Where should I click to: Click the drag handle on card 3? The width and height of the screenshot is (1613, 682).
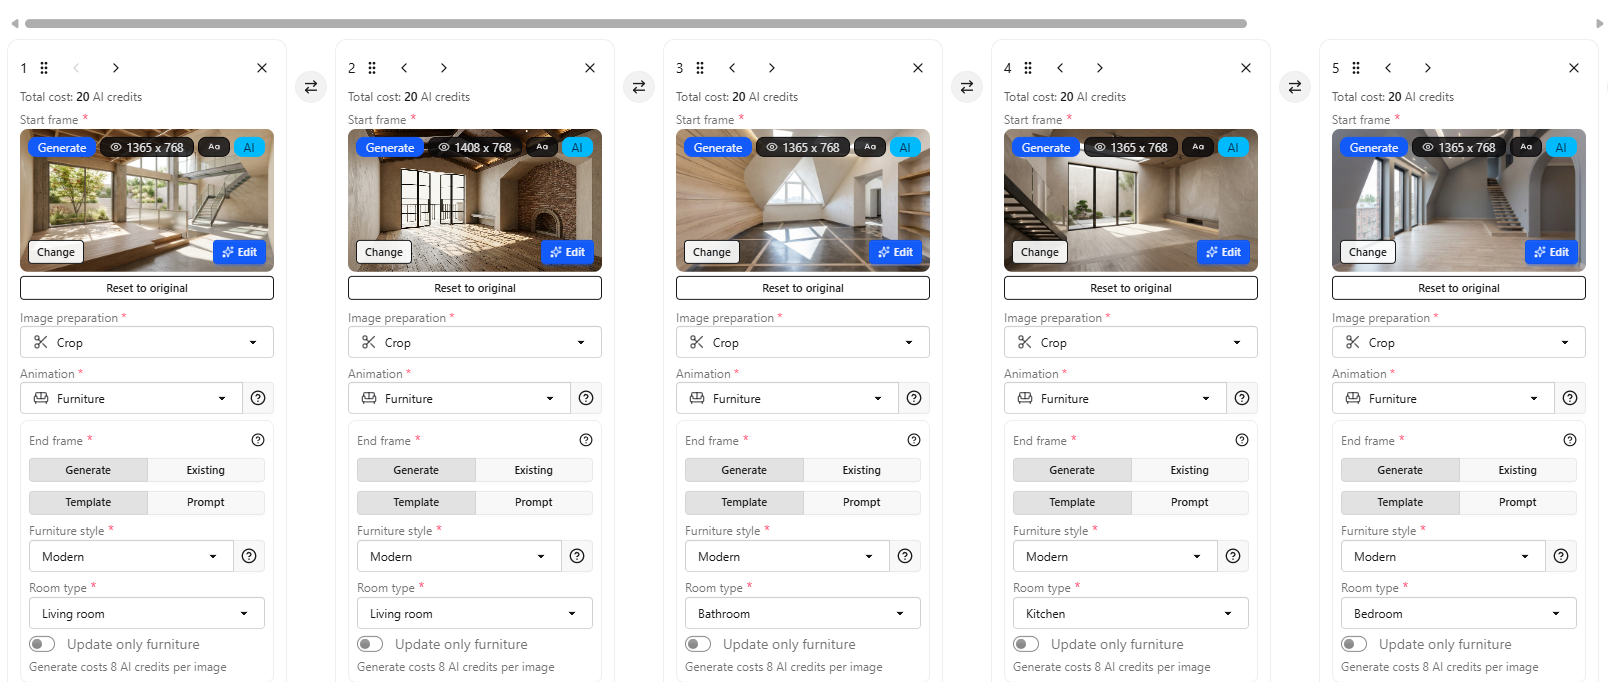(700, 68)
